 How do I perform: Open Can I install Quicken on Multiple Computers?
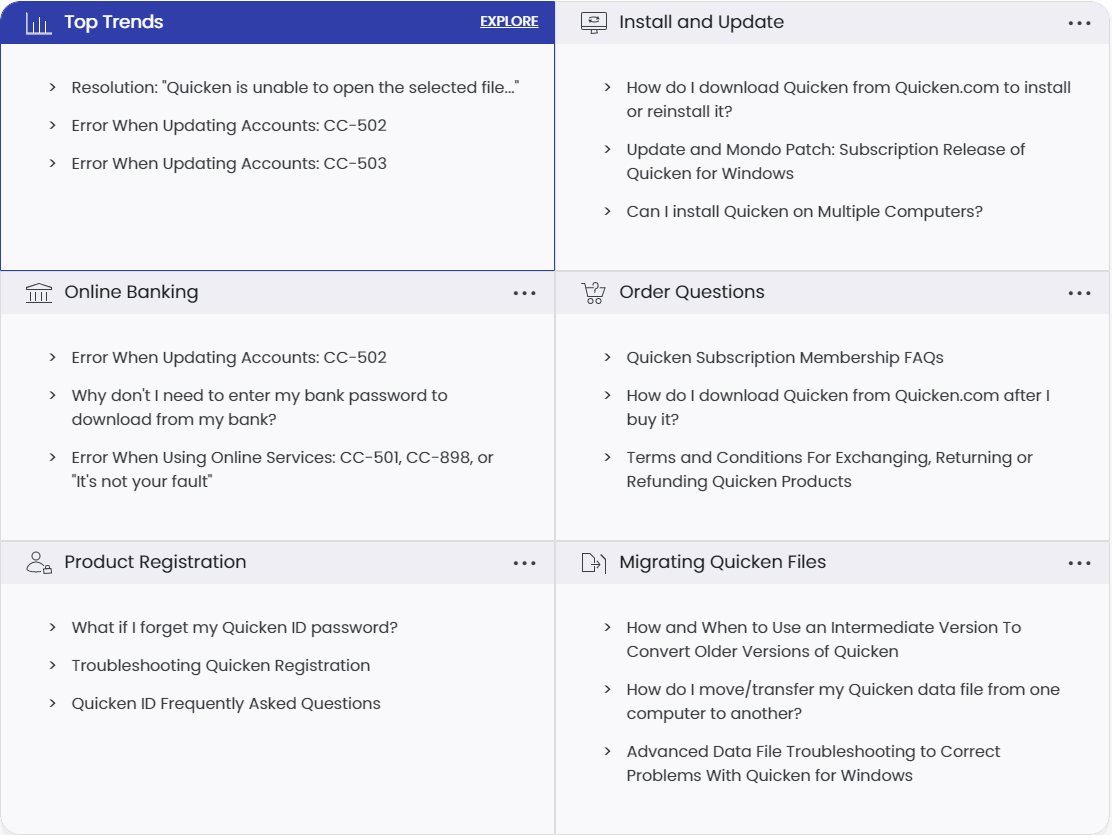click(x=804, y=212)
